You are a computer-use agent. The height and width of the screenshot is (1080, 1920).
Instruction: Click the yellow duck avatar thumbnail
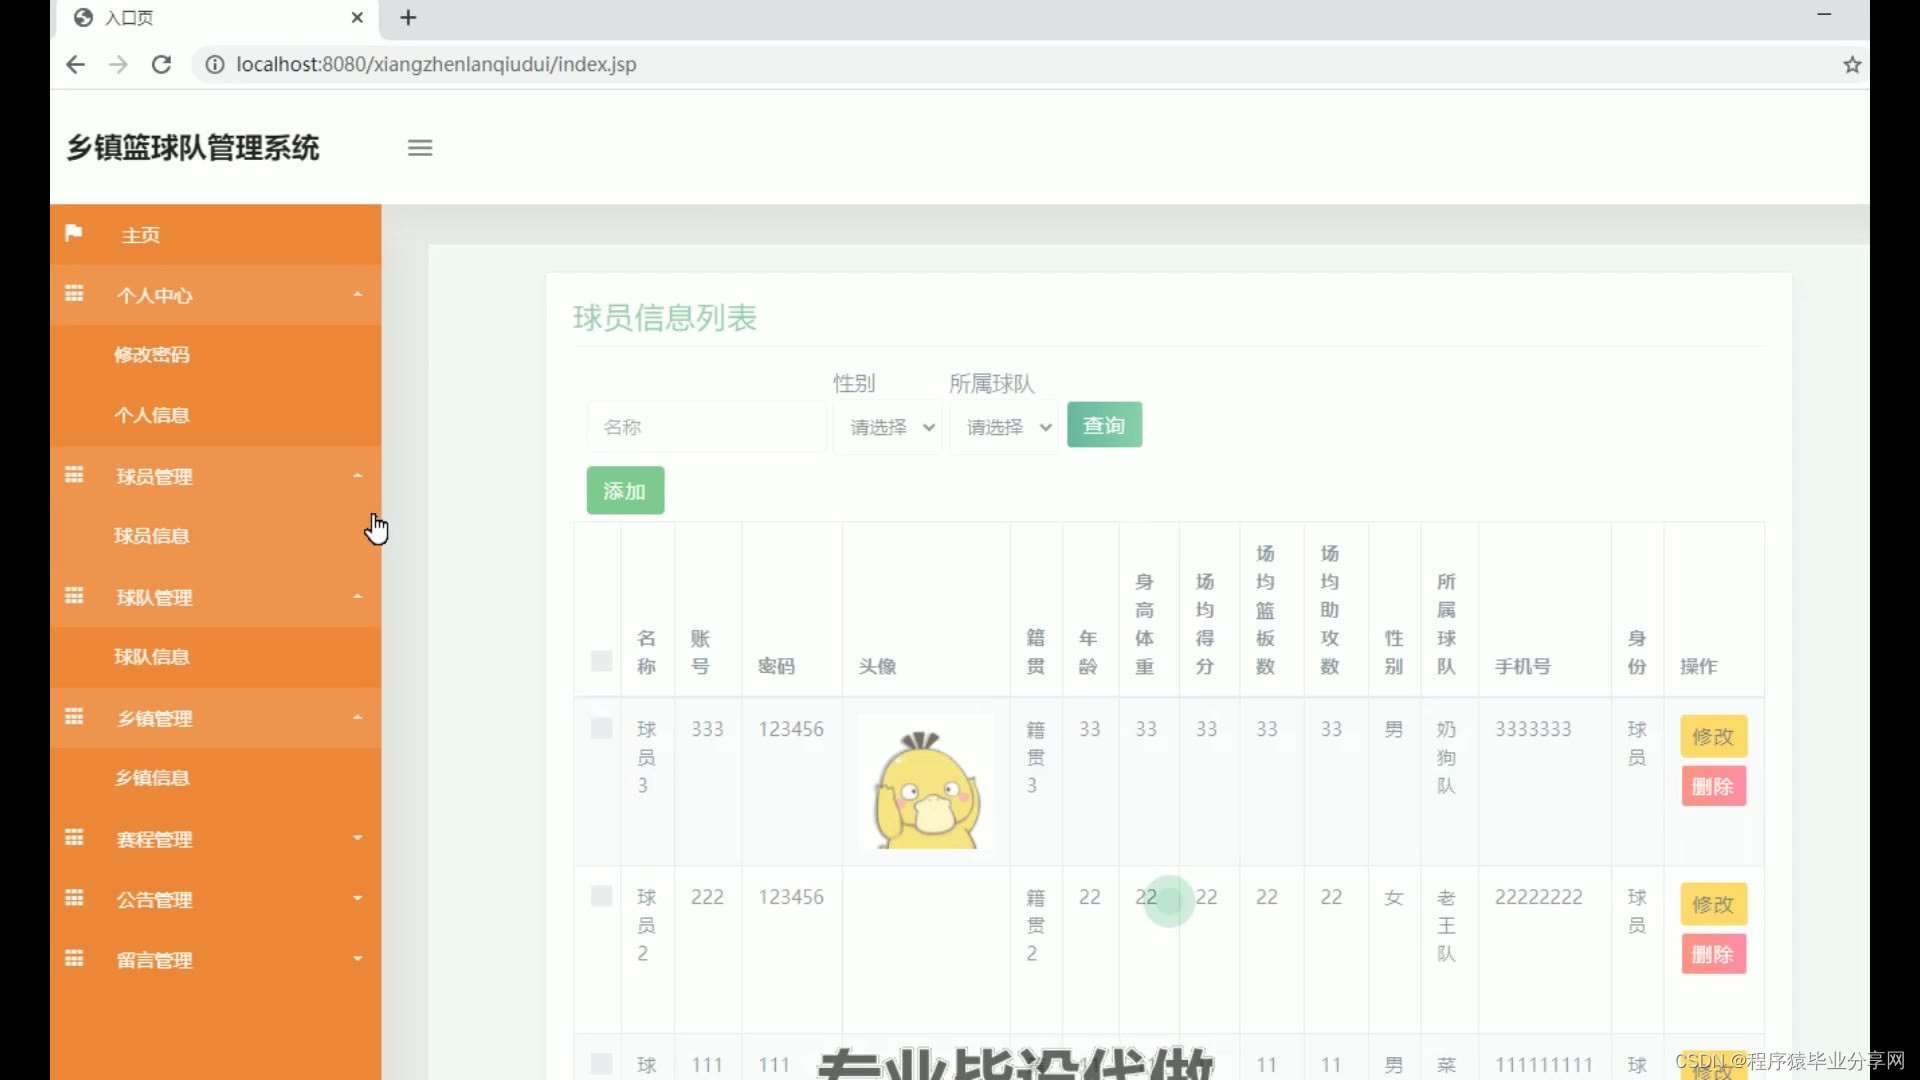[926, 782]
